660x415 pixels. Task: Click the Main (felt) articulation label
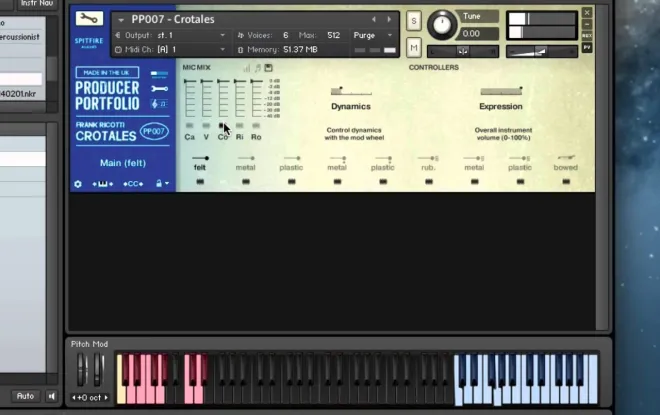pyautogui.click(x=123, y=163)
